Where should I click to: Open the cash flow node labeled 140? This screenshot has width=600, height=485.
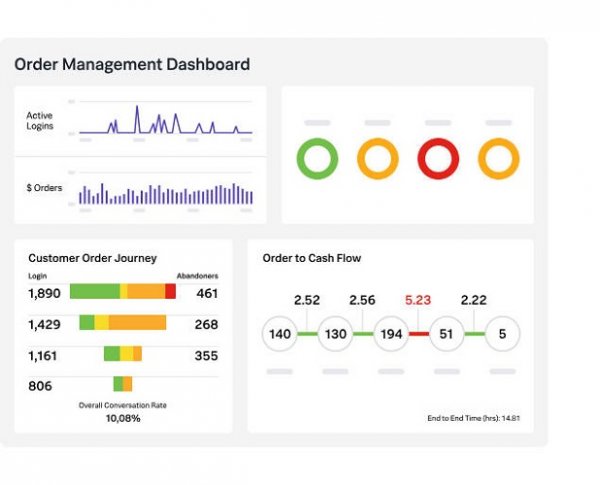click(280, 334)
